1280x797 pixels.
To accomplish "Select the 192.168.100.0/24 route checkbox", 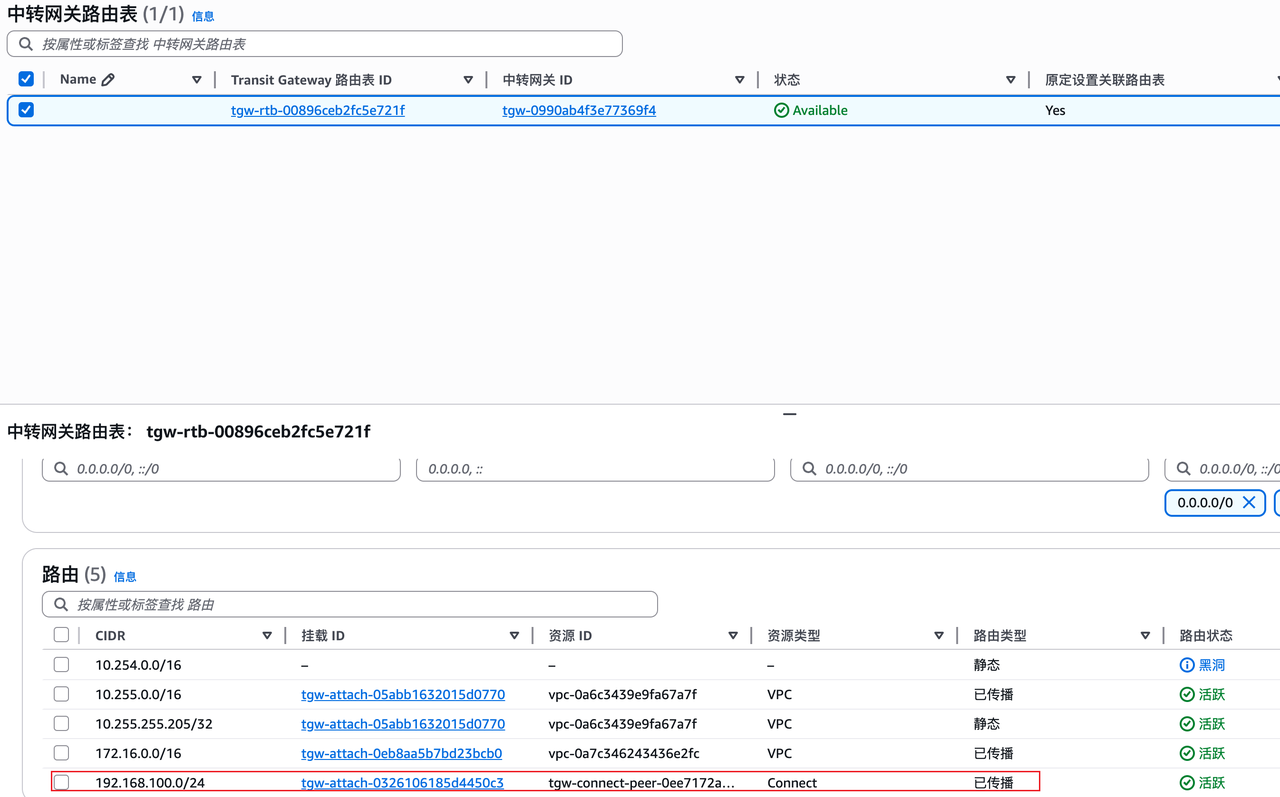I will (61, 783).
